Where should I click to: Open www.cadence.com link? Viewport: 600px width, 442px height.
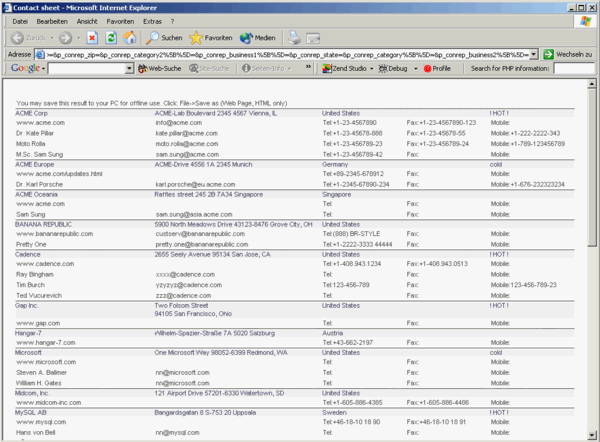click(x=45, y=264)
